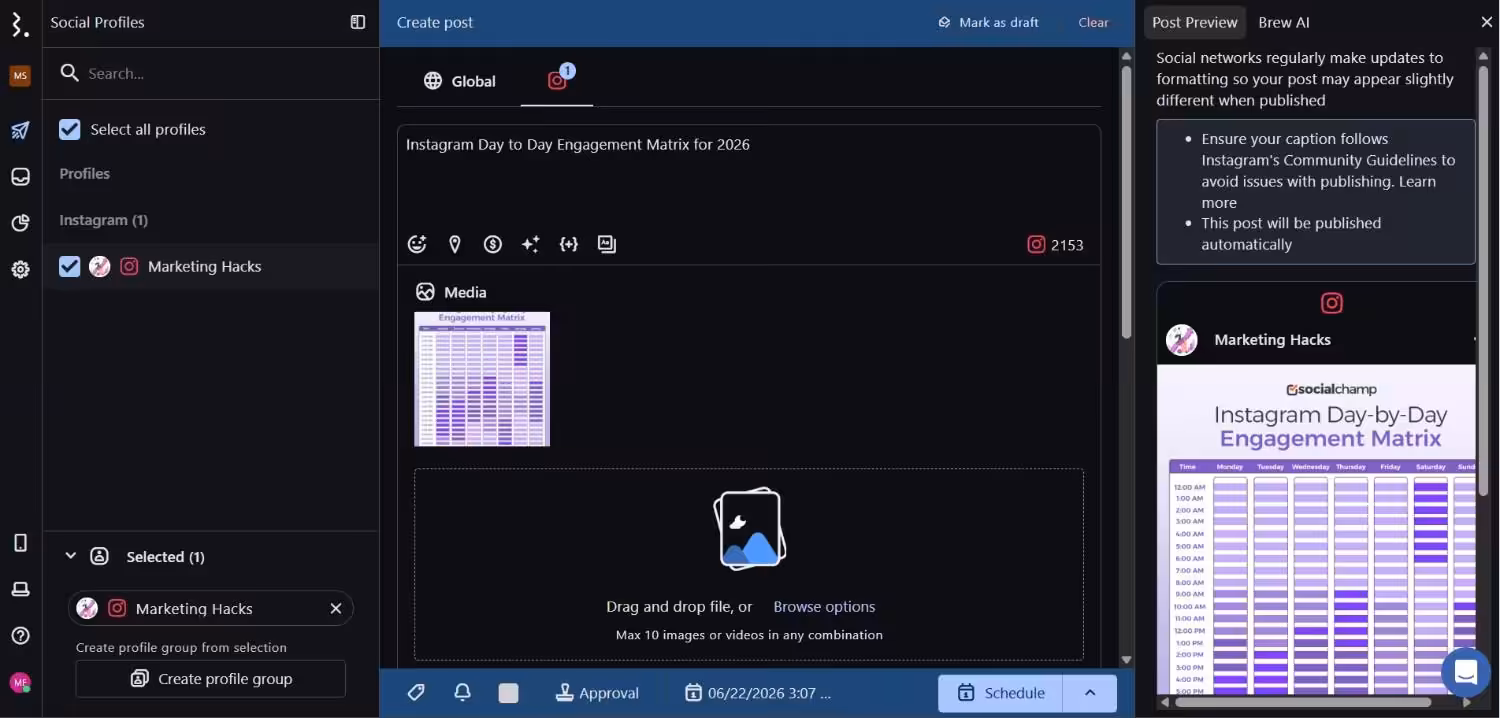Open the chat support bubble
Image resolution: width=1500 pixels, height=718 pixels.
(x=1466, y=672)
